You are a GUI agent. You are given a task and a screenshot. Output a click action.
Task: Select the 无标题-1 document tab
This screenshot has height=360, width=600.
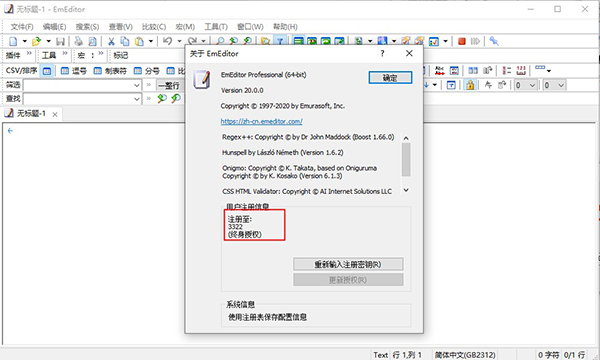coord(31,114)
